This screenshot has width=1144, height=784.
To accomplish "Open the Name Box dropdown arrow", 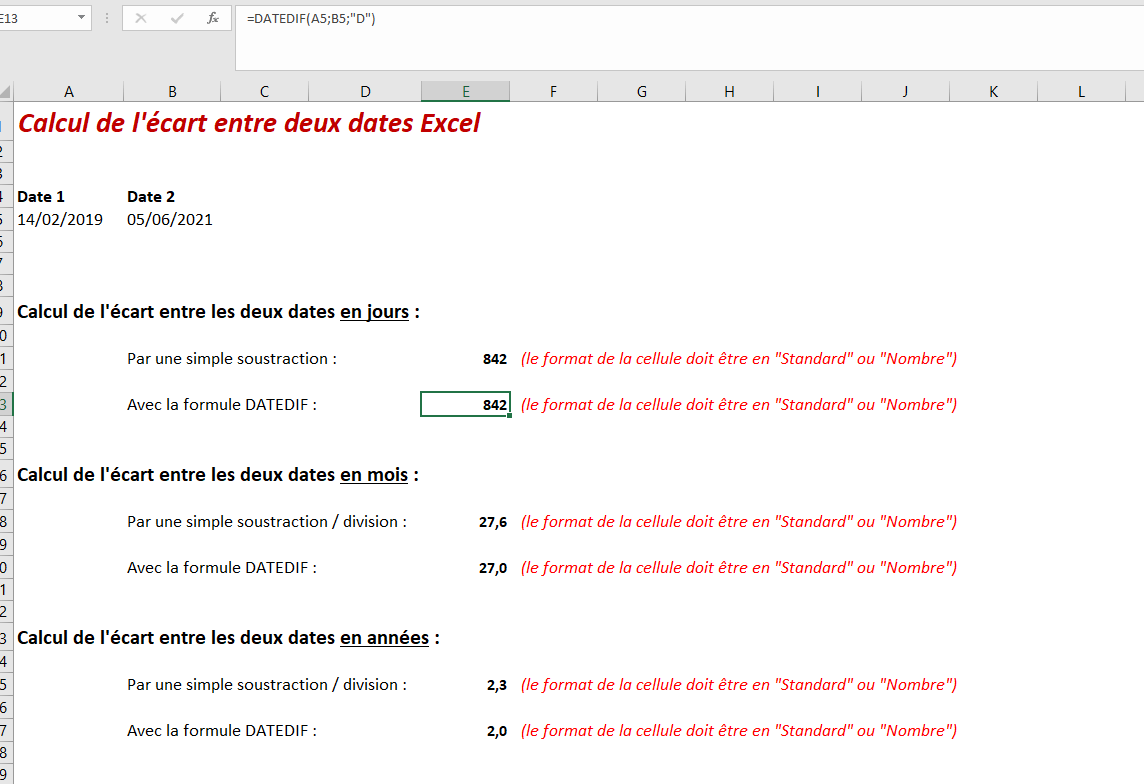I will click(81, 18).
